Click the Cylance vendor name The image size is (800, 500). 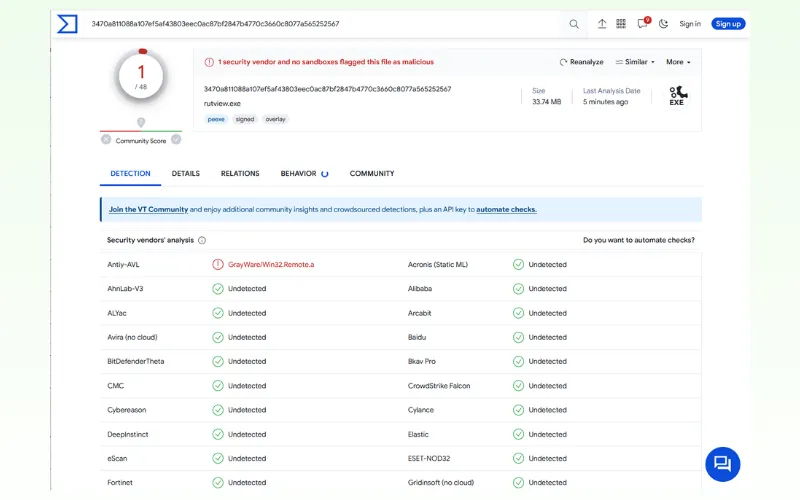[x=421, y=410]
